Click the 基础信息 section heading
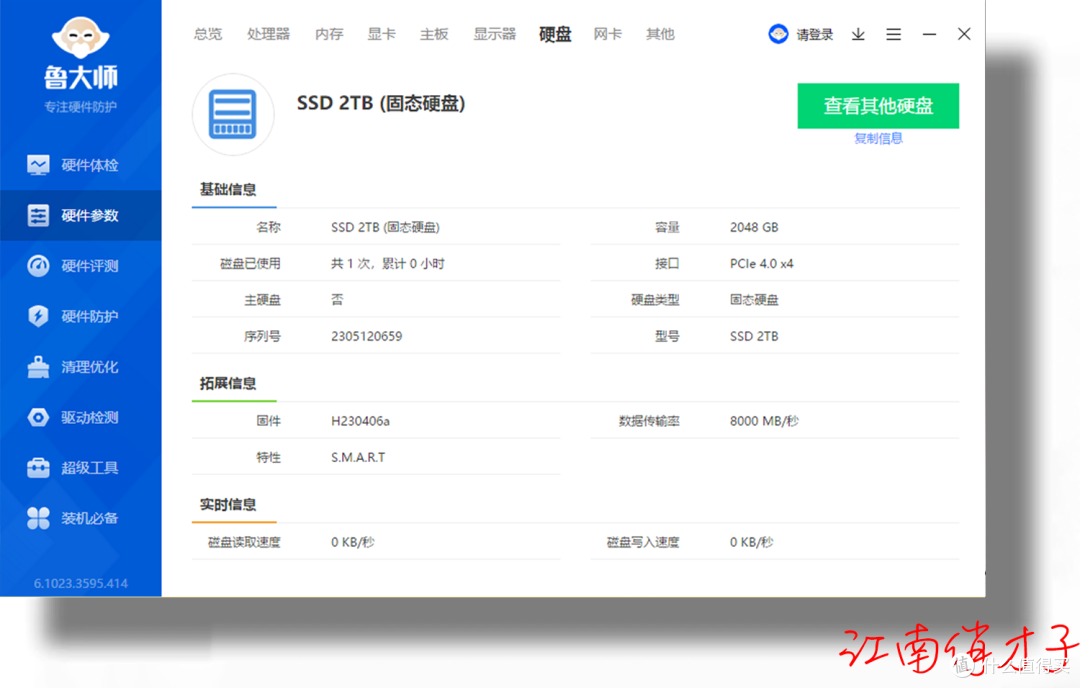1080x688 pixels. tap(228, 189)
